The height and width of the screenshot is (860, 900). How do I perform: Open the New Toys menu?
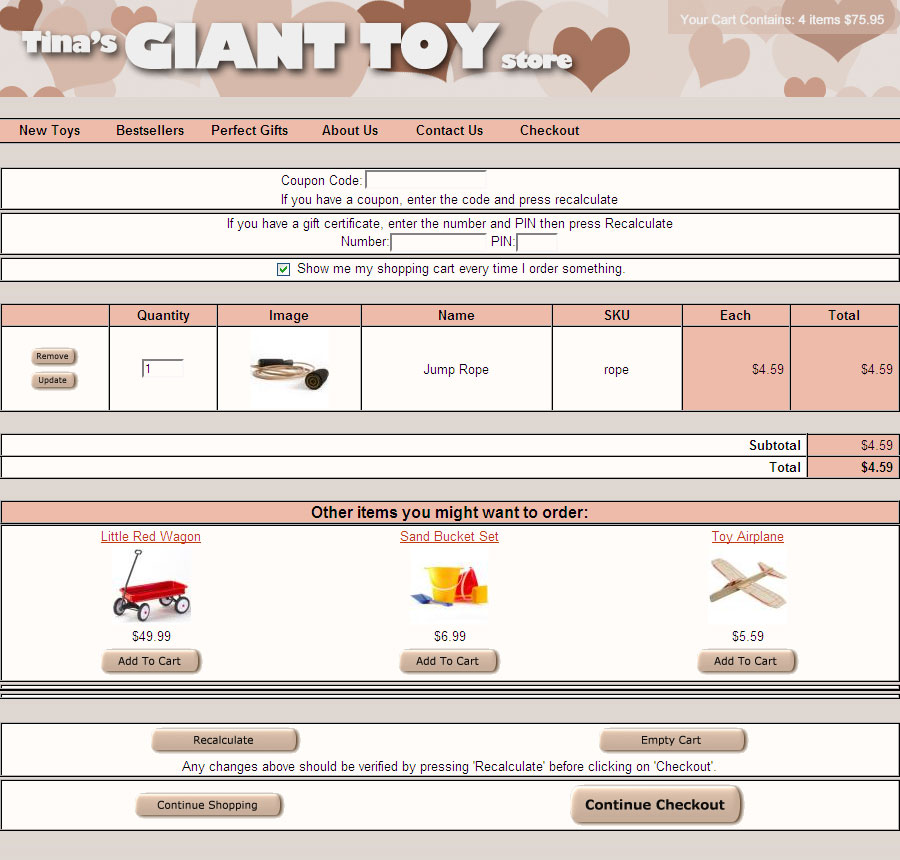(x=49, y=130)
